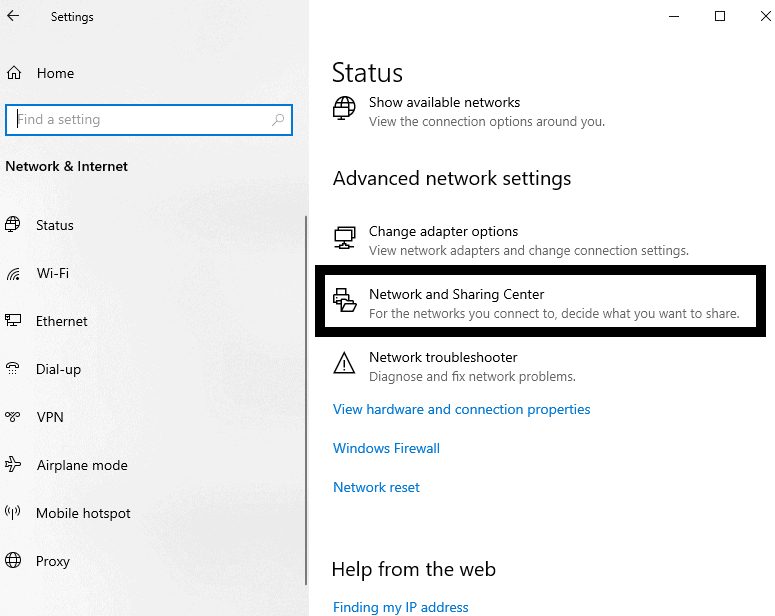Click the Home house icon
Image resolution: width=775 pixels, height=616 pixels.
14,73
